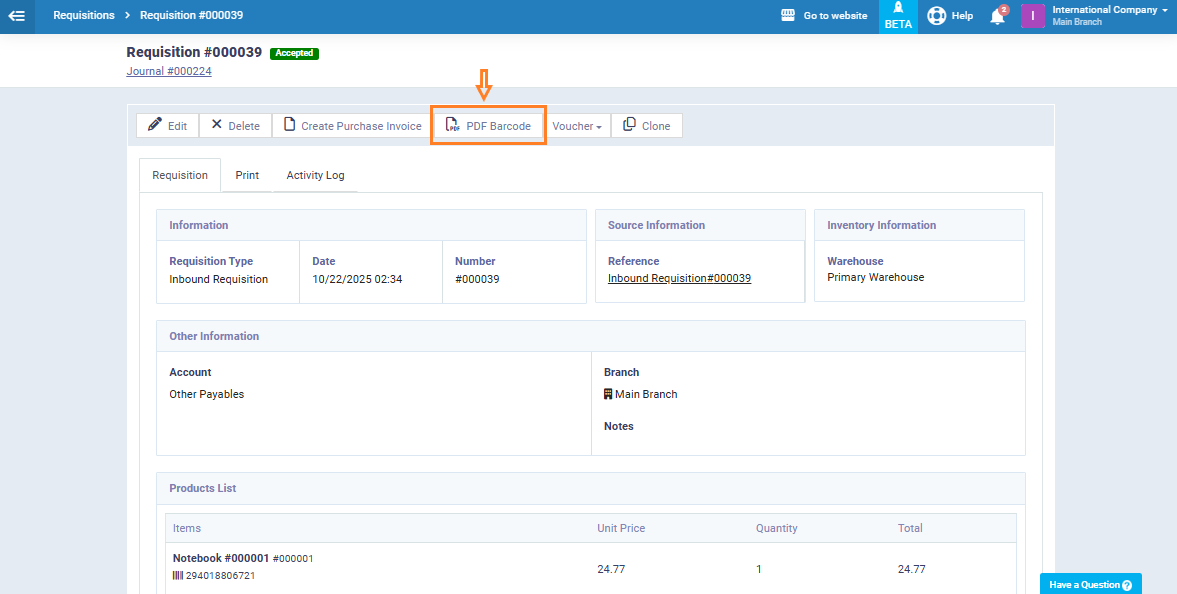This screenshot has width=1177, height=594.
Task: Click the Edit pencil button
Action: 167,126
